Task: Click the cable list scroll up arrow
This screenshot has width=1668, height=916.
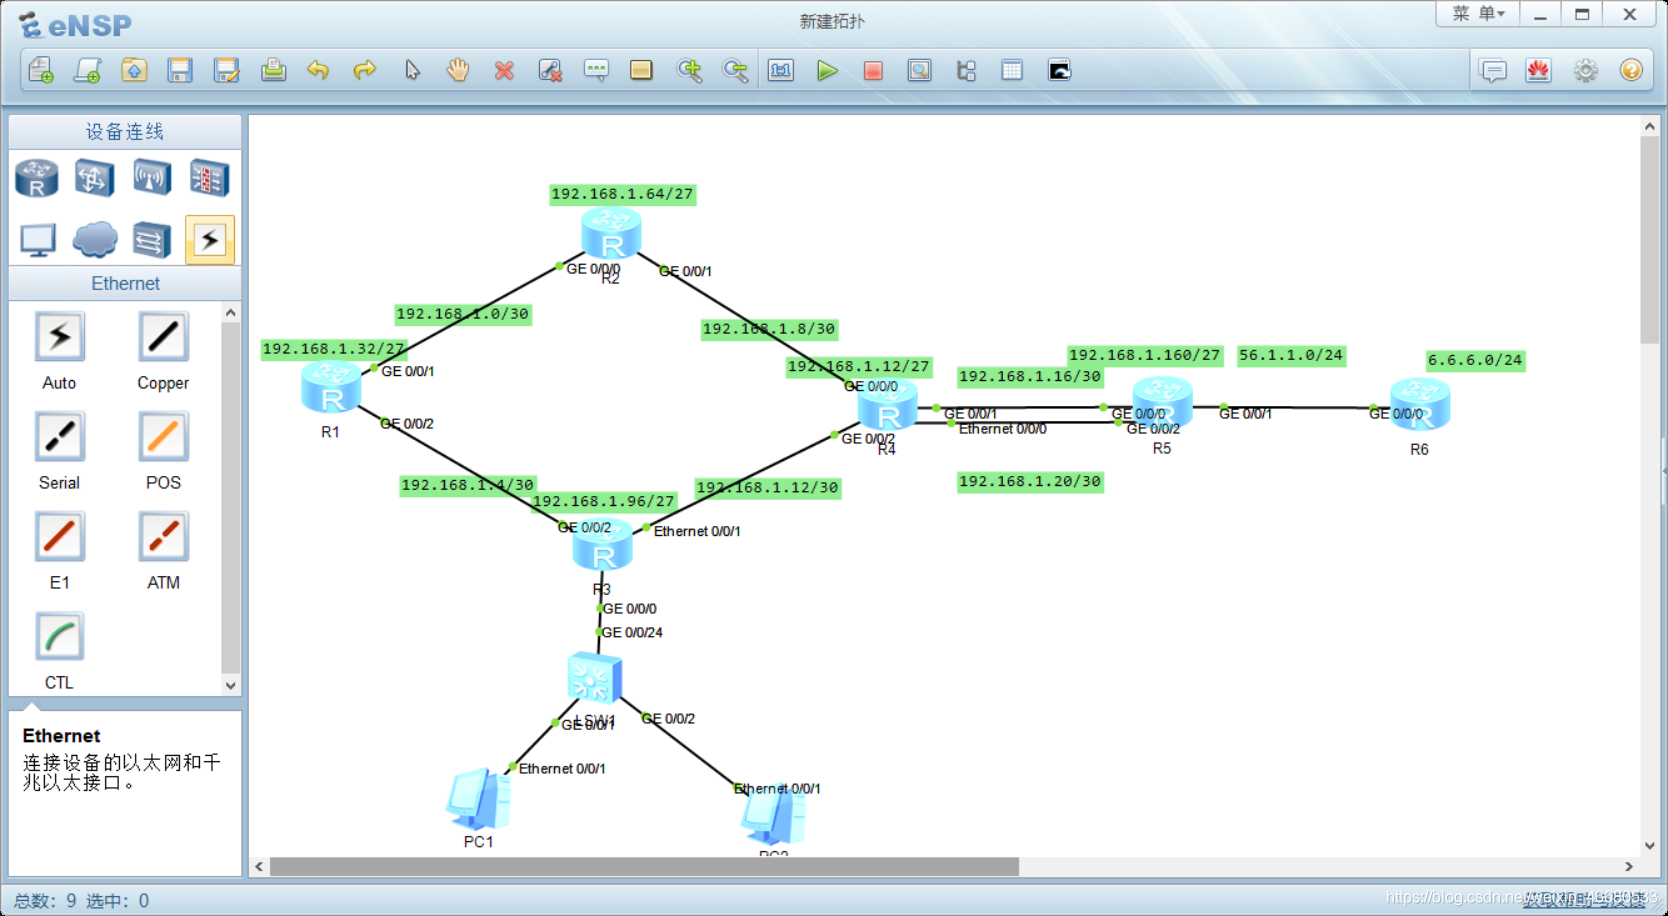Action: coord(231,313)
